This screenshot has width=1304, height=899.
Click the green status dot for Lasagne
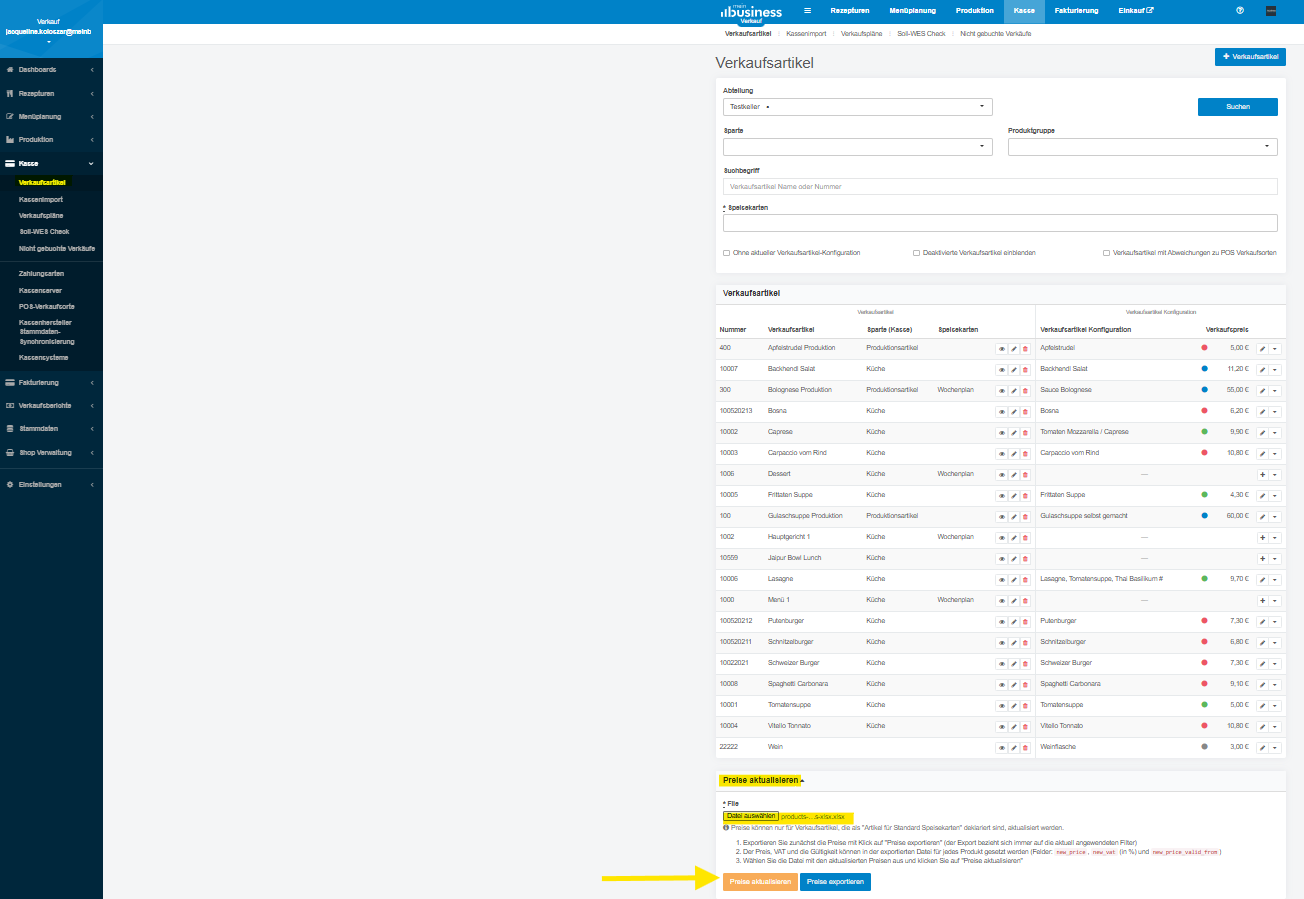point(1205,579)
